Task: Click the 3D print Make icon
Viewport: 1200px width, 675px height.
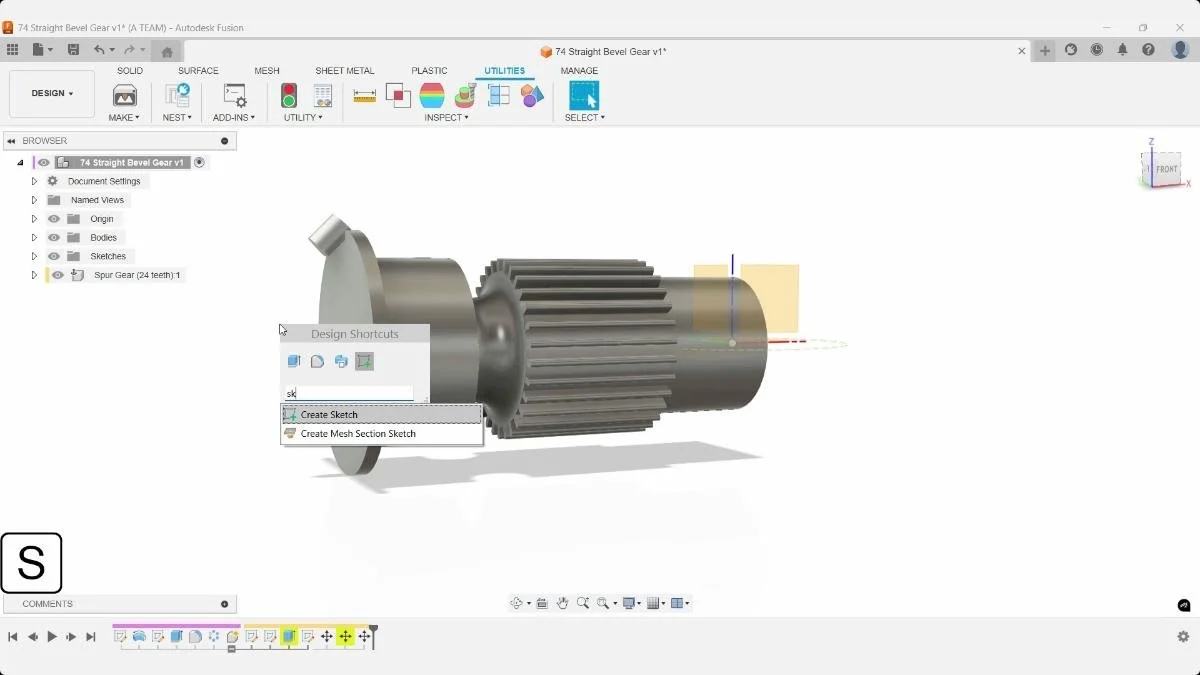Action: pyautogui.click(x=125, y=96)
